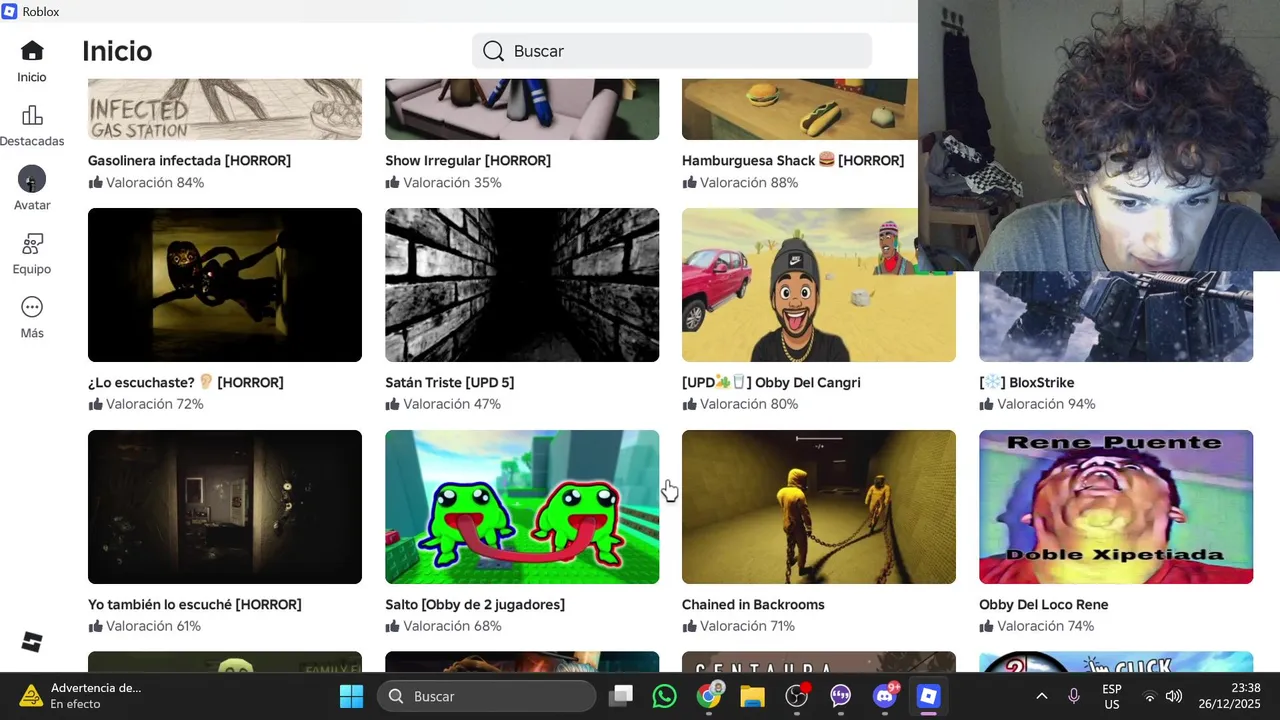Image resolution: width=1280 pixels, height=720 pixels.
Task: Click Gasolinera infectada [HORROR] title
Action: point(189,160)
